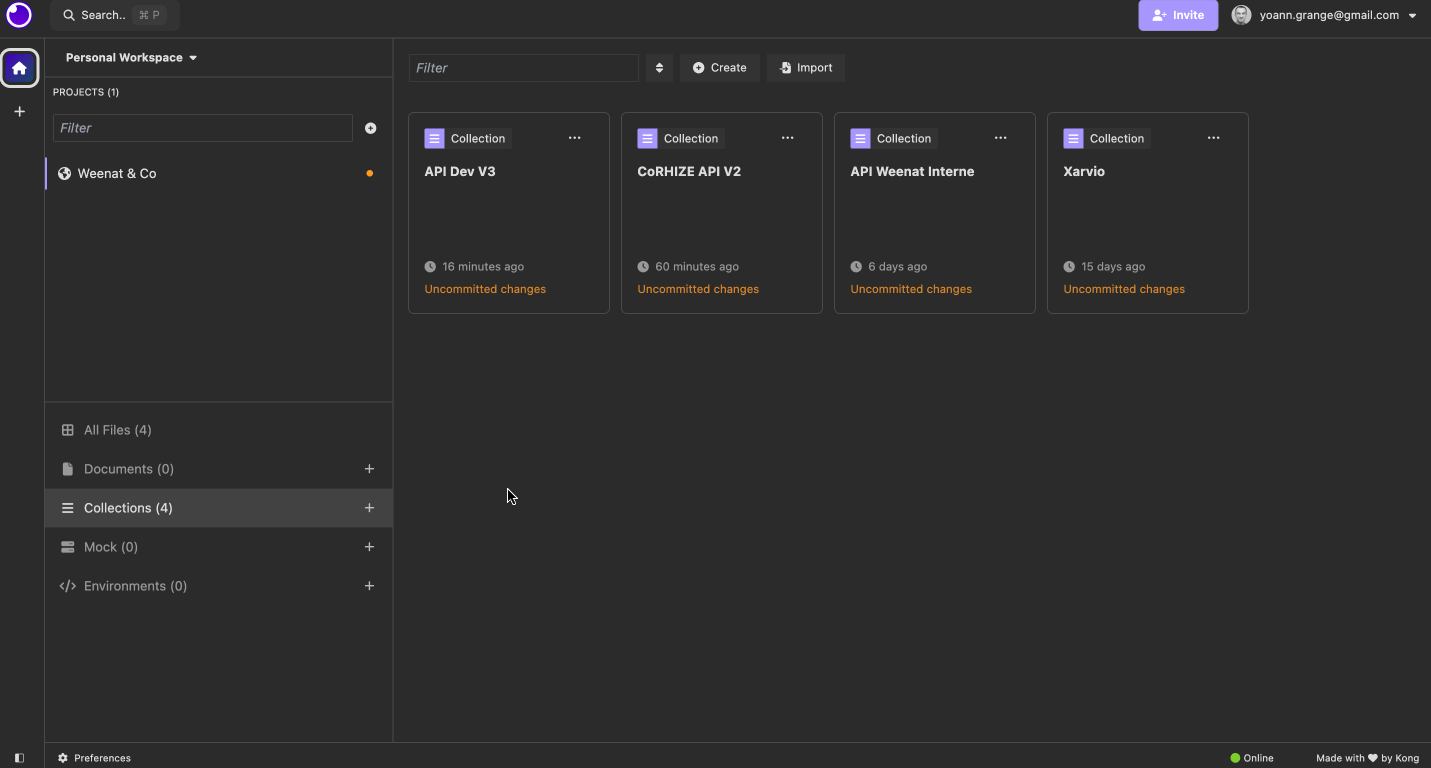
Task: Open the CoRHIZE API V2 collection card
Action: pyautogui.click(x=721, y=212)
